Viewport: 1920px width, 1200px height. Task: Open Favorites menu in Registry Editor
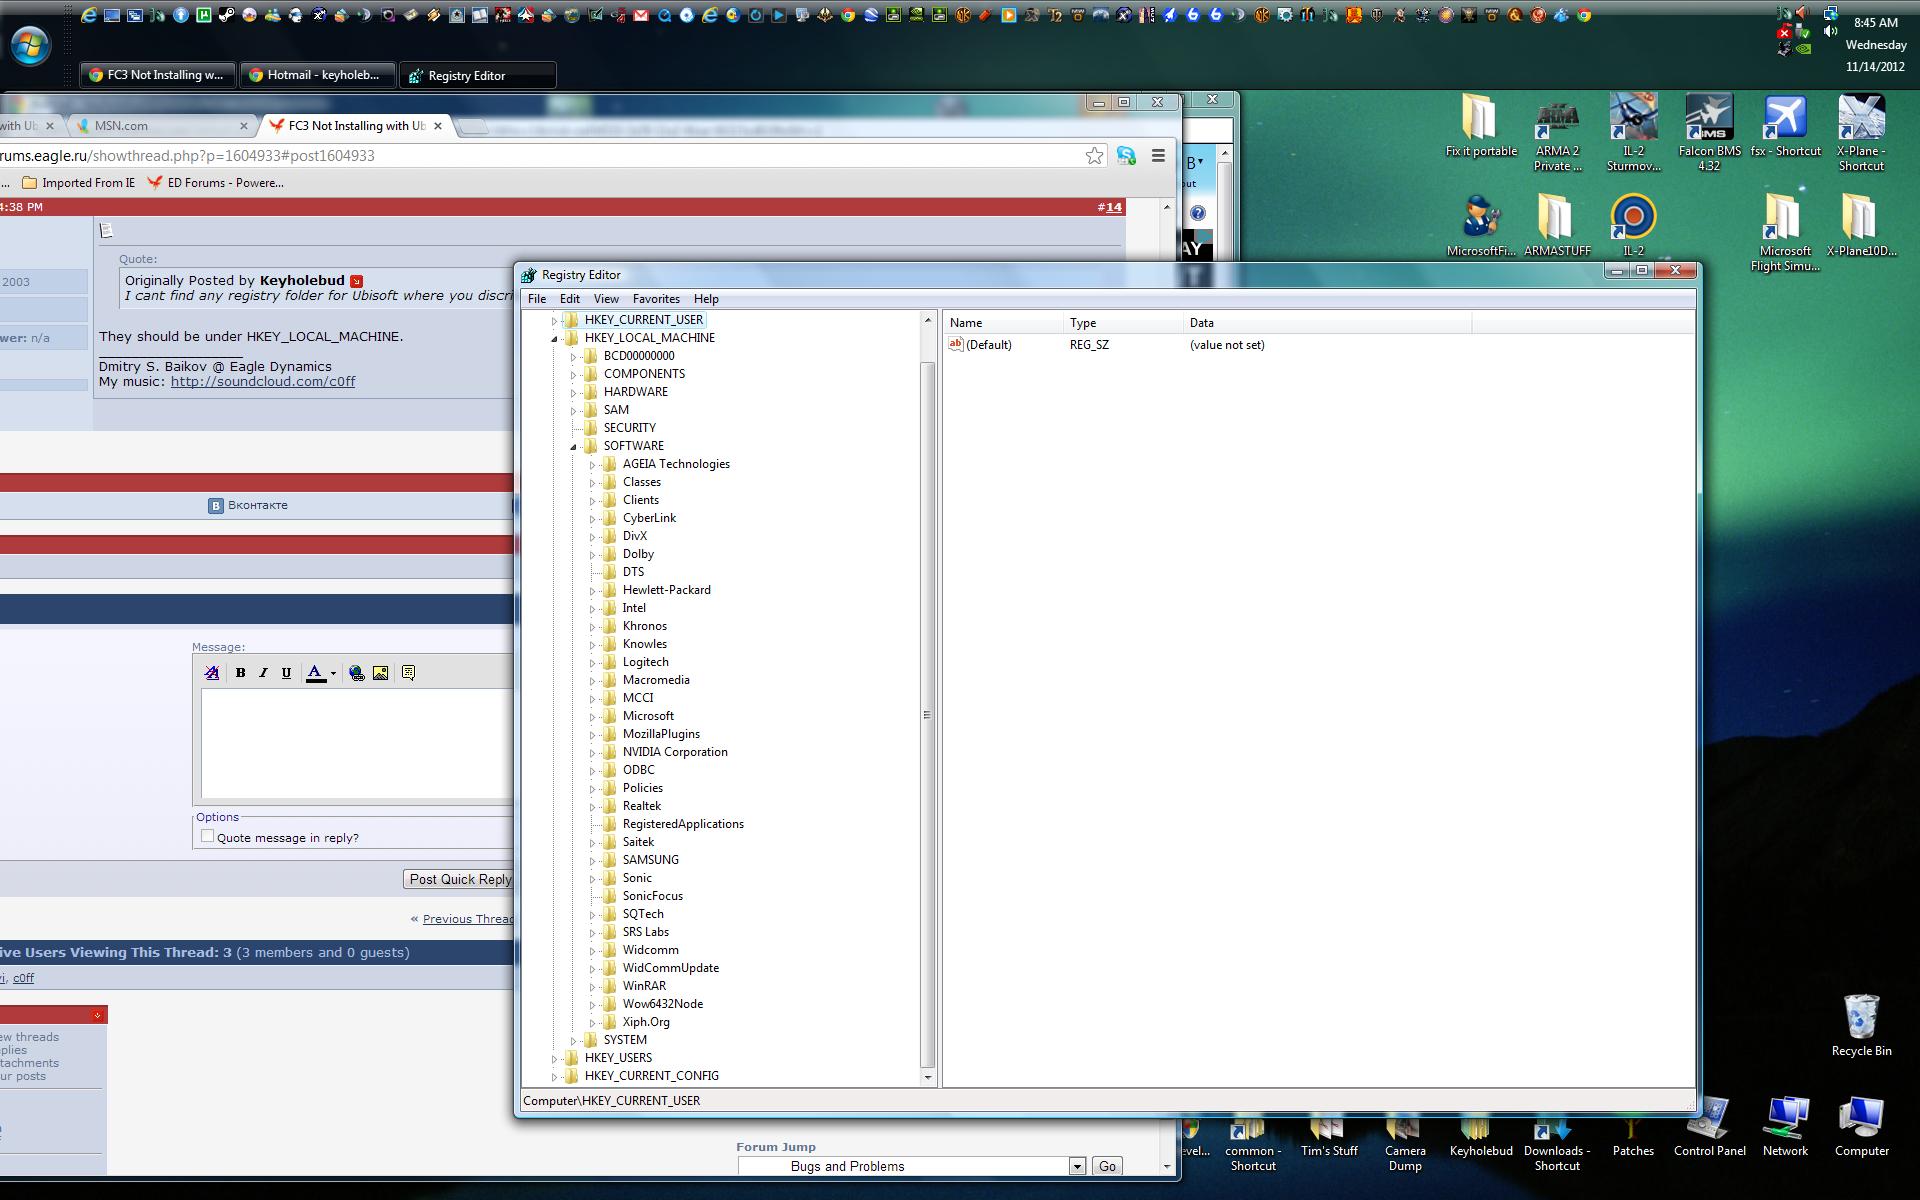(x=656, y=299)
